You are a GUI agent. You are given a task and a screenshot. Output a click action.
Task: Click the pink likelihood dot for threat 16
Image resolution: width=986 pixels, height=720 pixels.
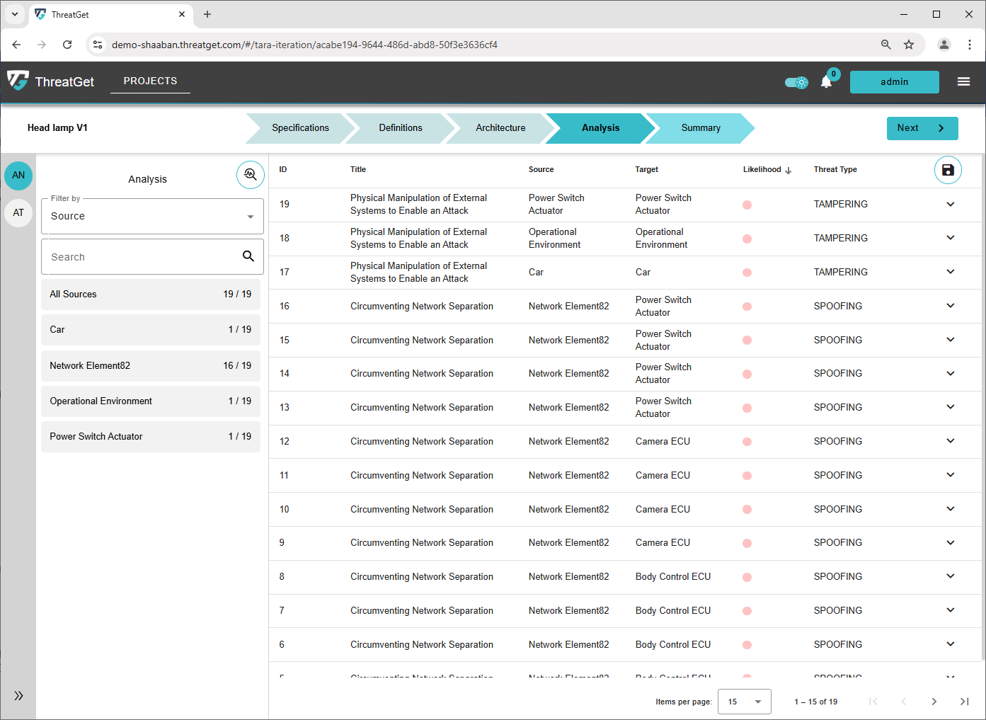(x=745, y=305)
